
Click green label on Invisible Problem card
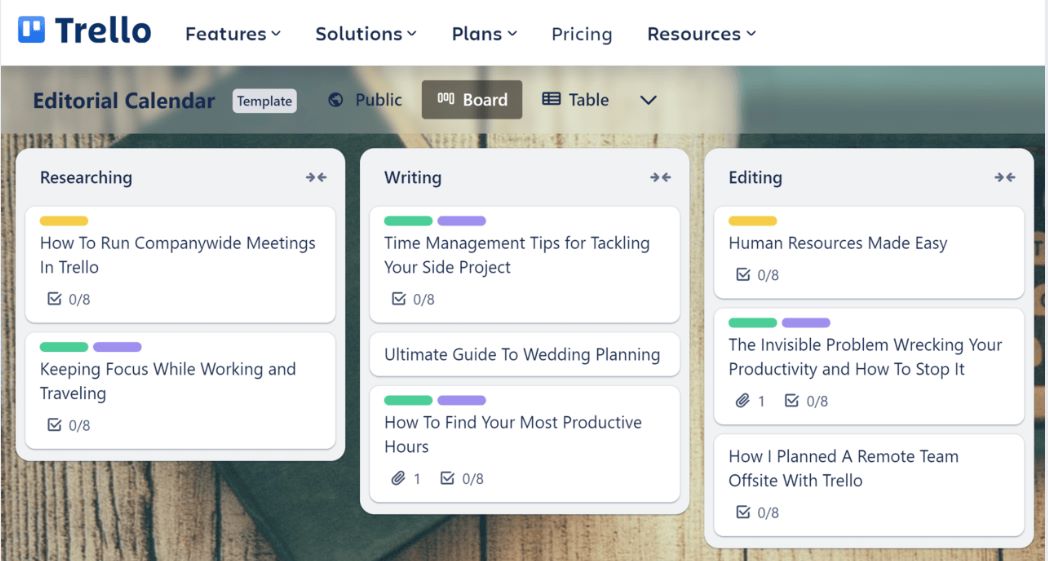click(x=753, y=322)
